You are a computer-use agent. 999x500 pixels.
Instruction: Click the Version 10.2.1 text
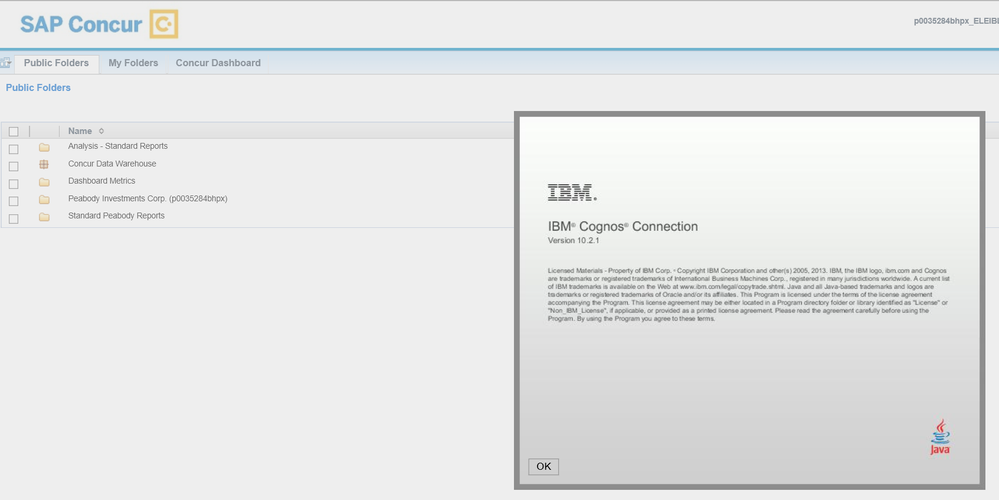tap(573, 241)
